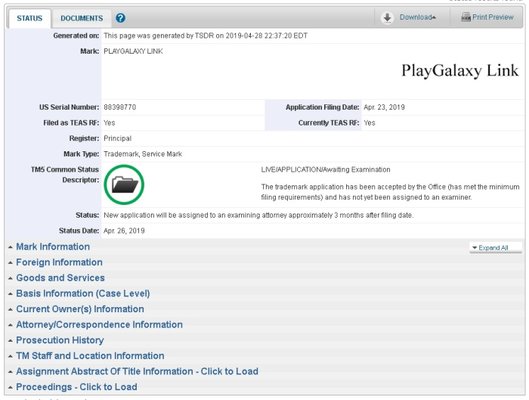Select the STATUS tab
The image size is (529, 400).
tap(29, 18)
